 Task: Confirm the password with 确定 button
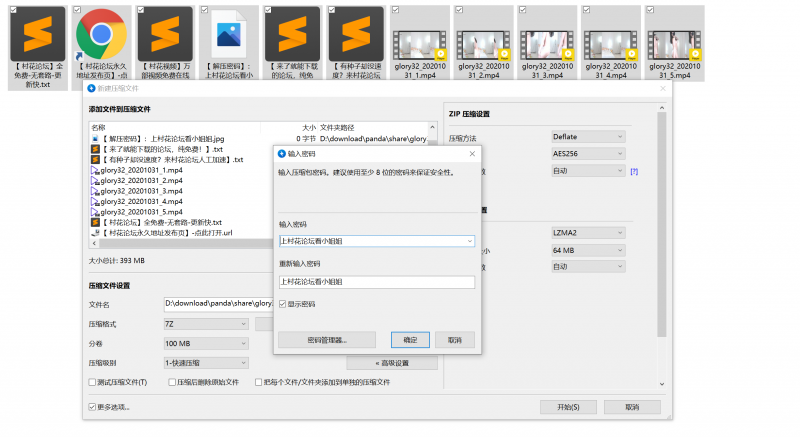tap(410, 340)
